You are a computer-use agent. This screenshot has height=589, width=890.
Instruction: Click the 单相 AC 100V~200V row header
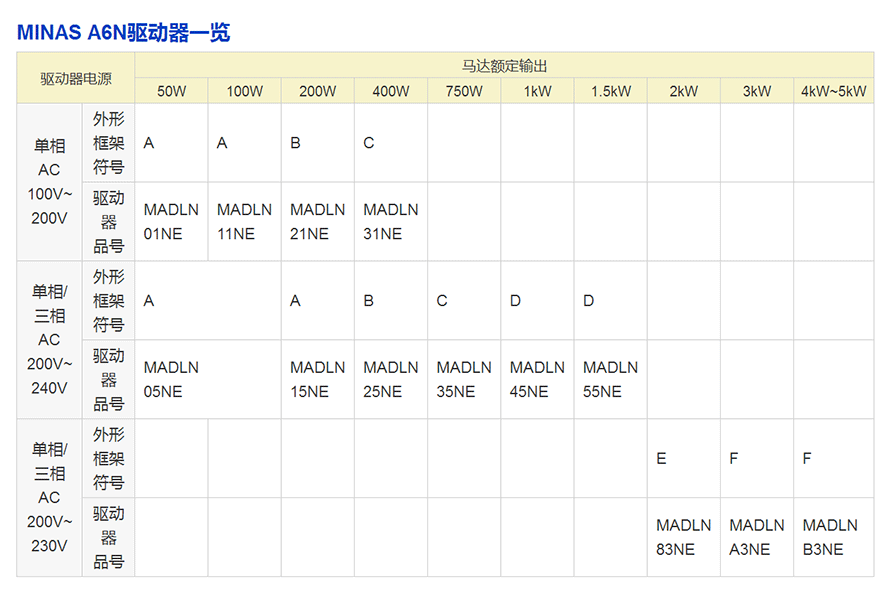[49, 182]
